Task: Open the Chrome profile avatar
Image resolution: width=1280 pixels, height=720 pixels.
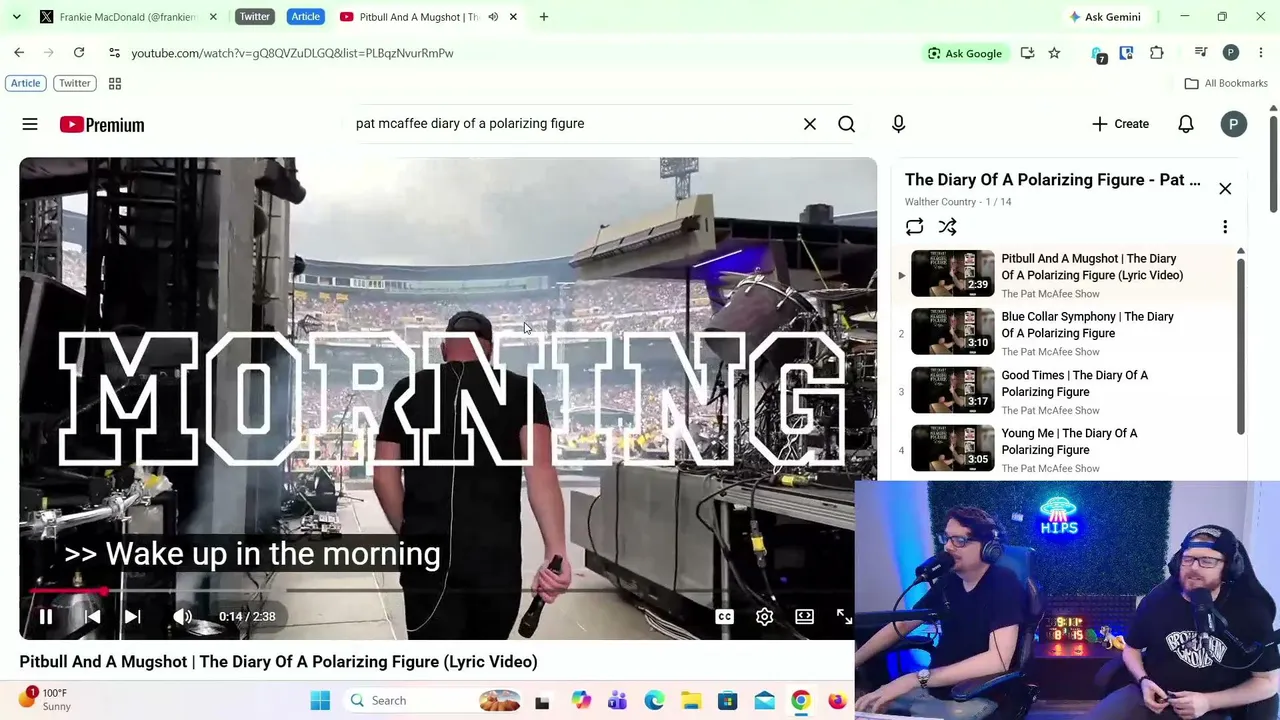Action: coord(1231,53)
